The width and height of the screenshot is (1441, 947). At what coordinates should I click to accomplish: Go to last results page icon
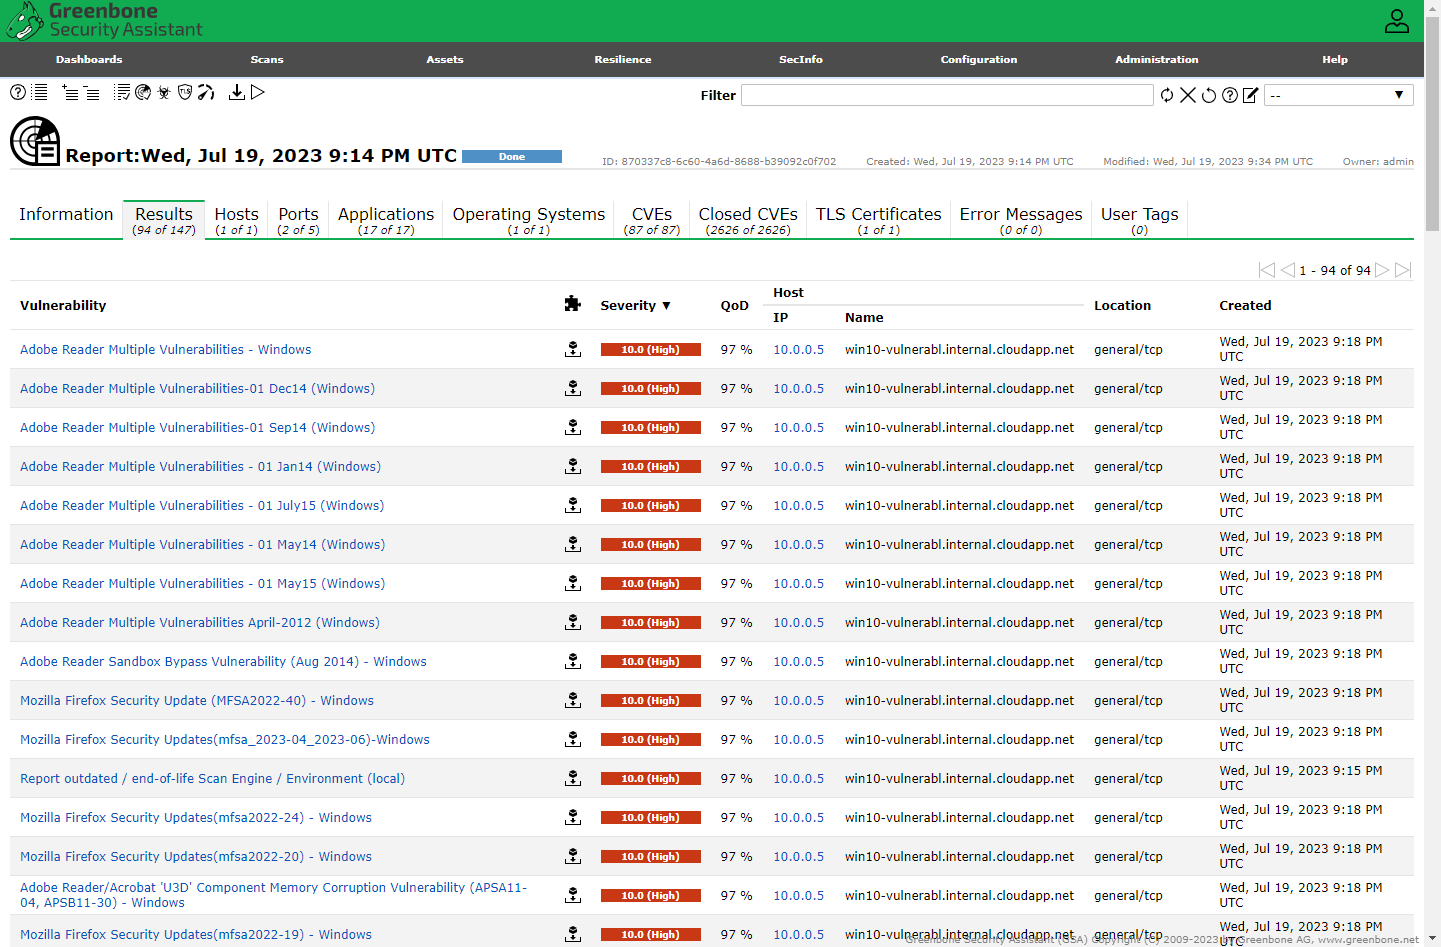pyautogui.click(x=1403, y=270)
